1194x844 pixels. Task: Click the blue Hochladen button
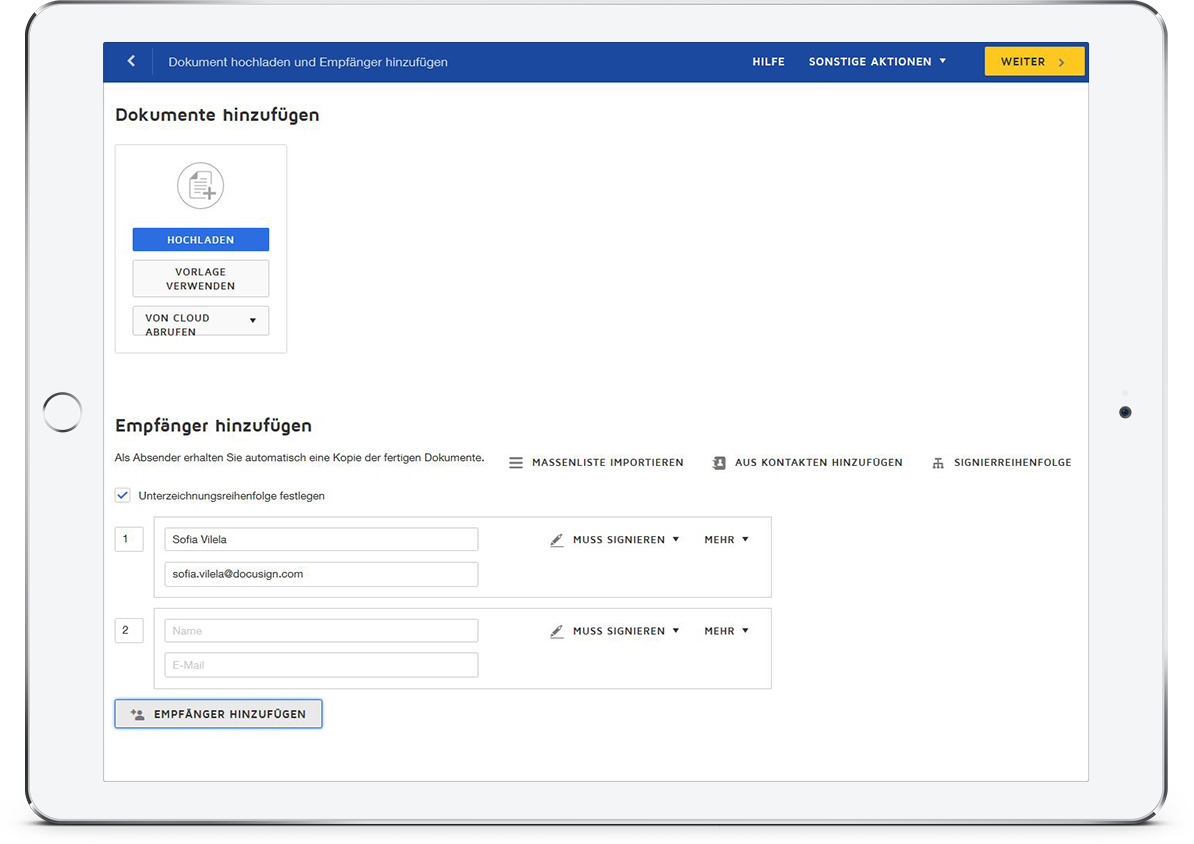[201, 240]
